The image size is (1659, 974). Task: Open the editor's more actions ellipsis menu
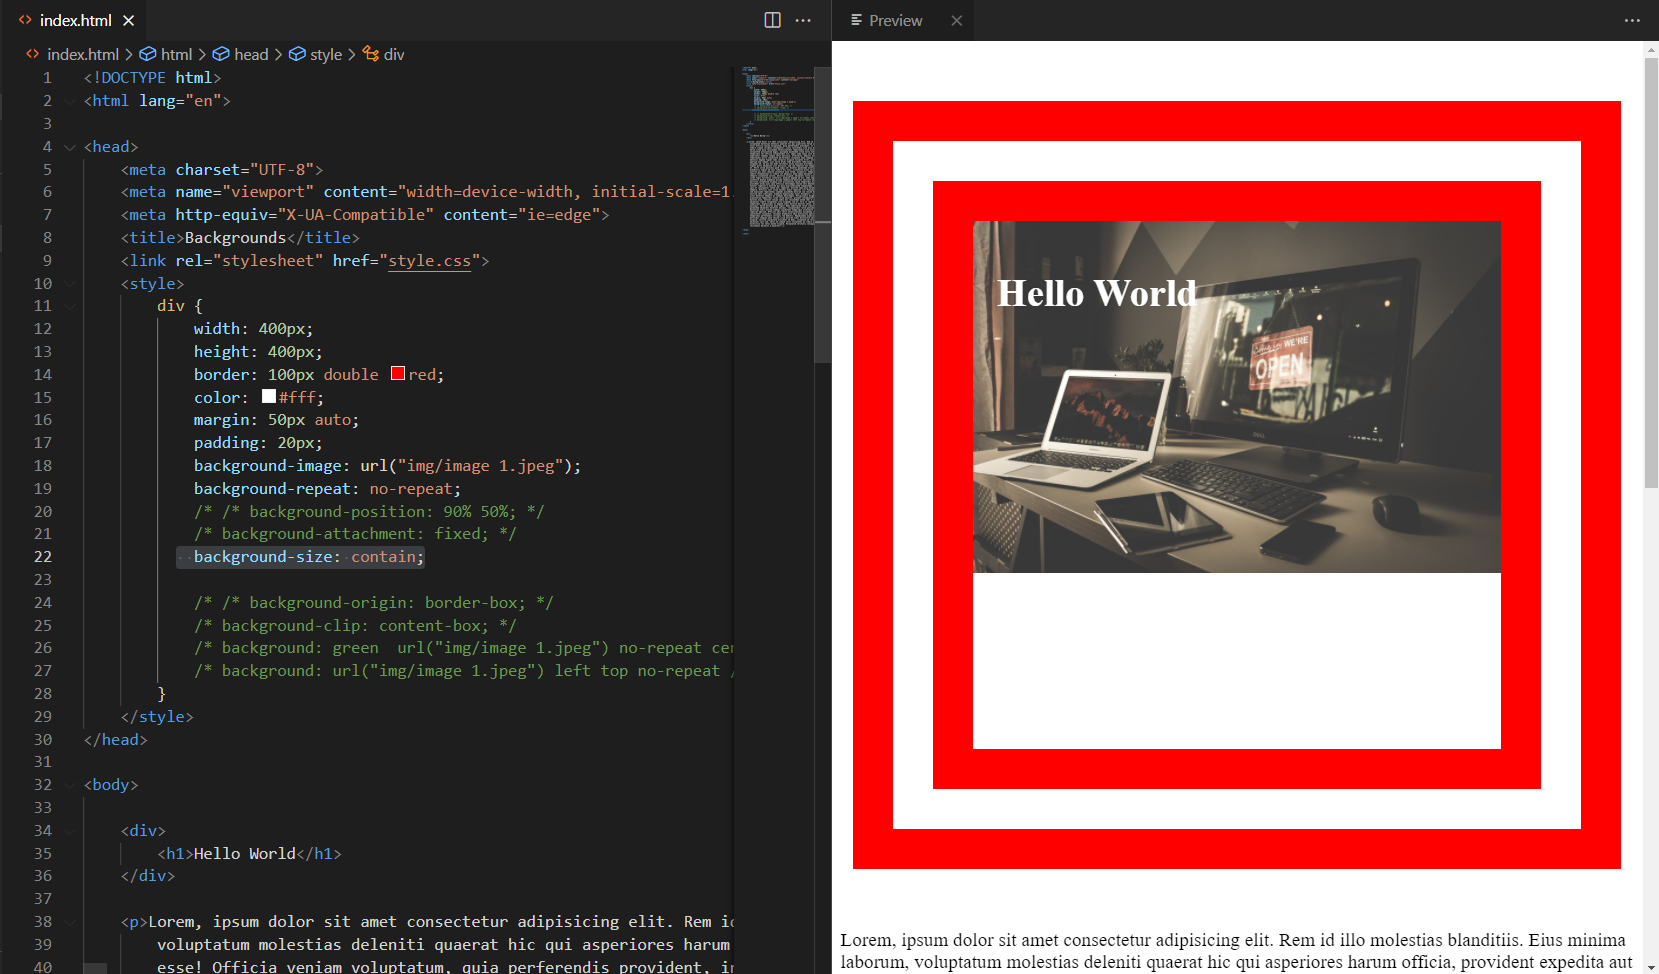click(x=803, y=20)
